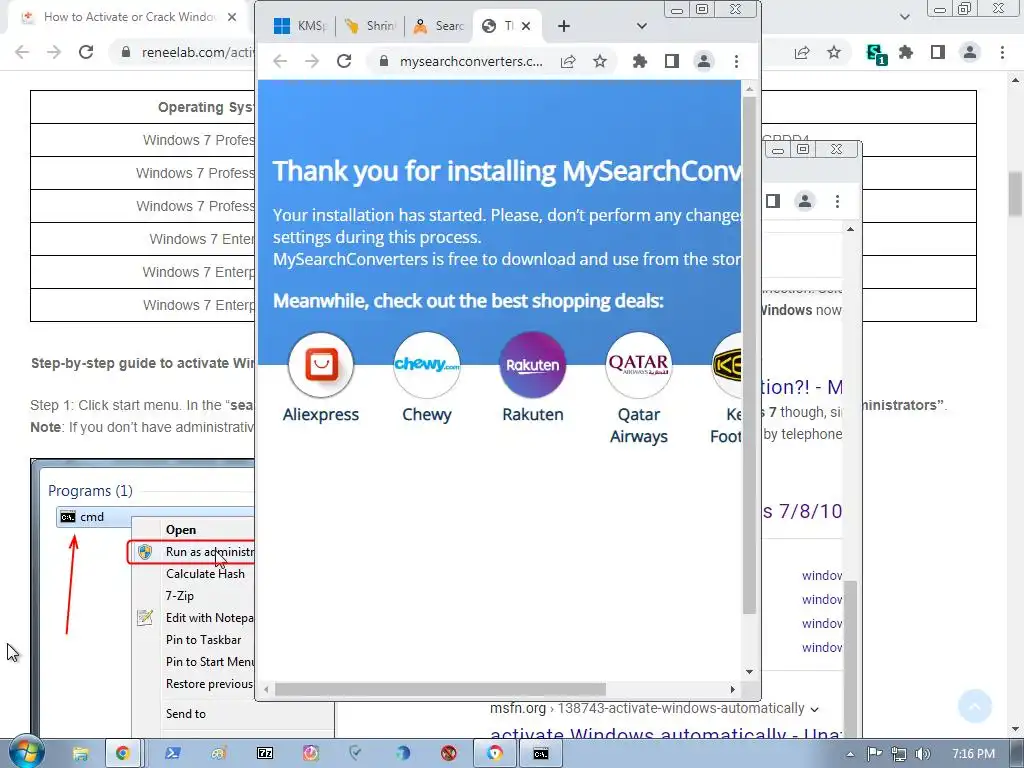Open Chrome three-dot menu in front window

(736, 61)
